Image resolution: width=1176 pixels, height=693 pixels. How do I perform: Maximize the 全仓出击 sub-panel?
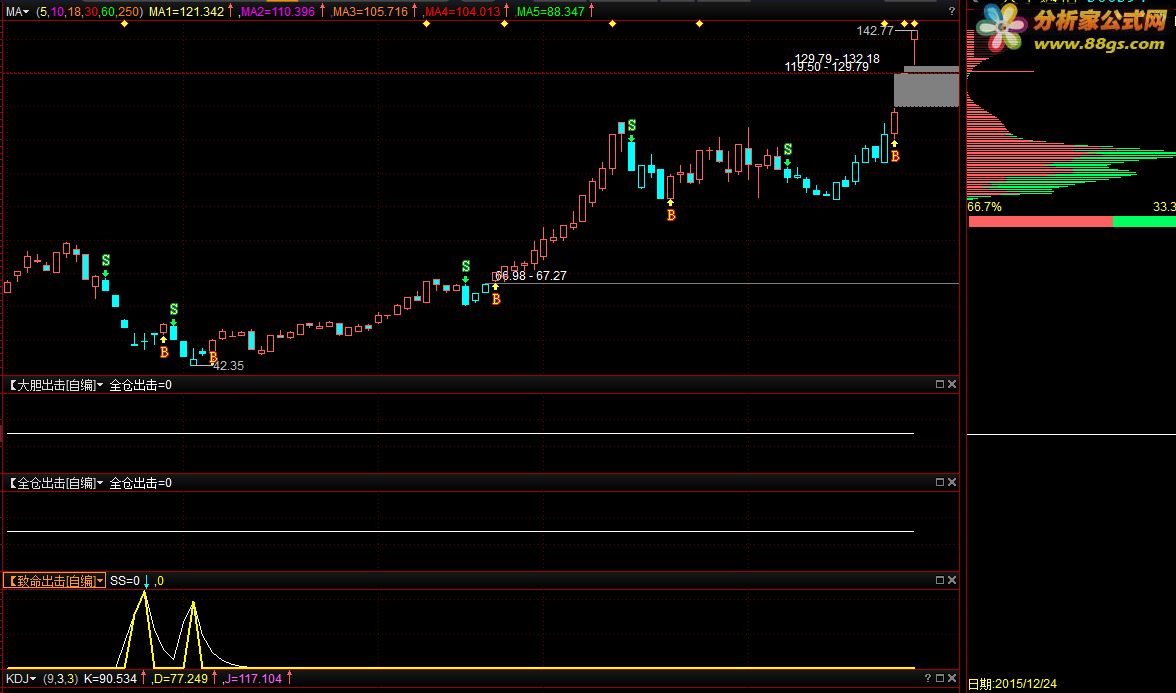click(x=940, y=482)
